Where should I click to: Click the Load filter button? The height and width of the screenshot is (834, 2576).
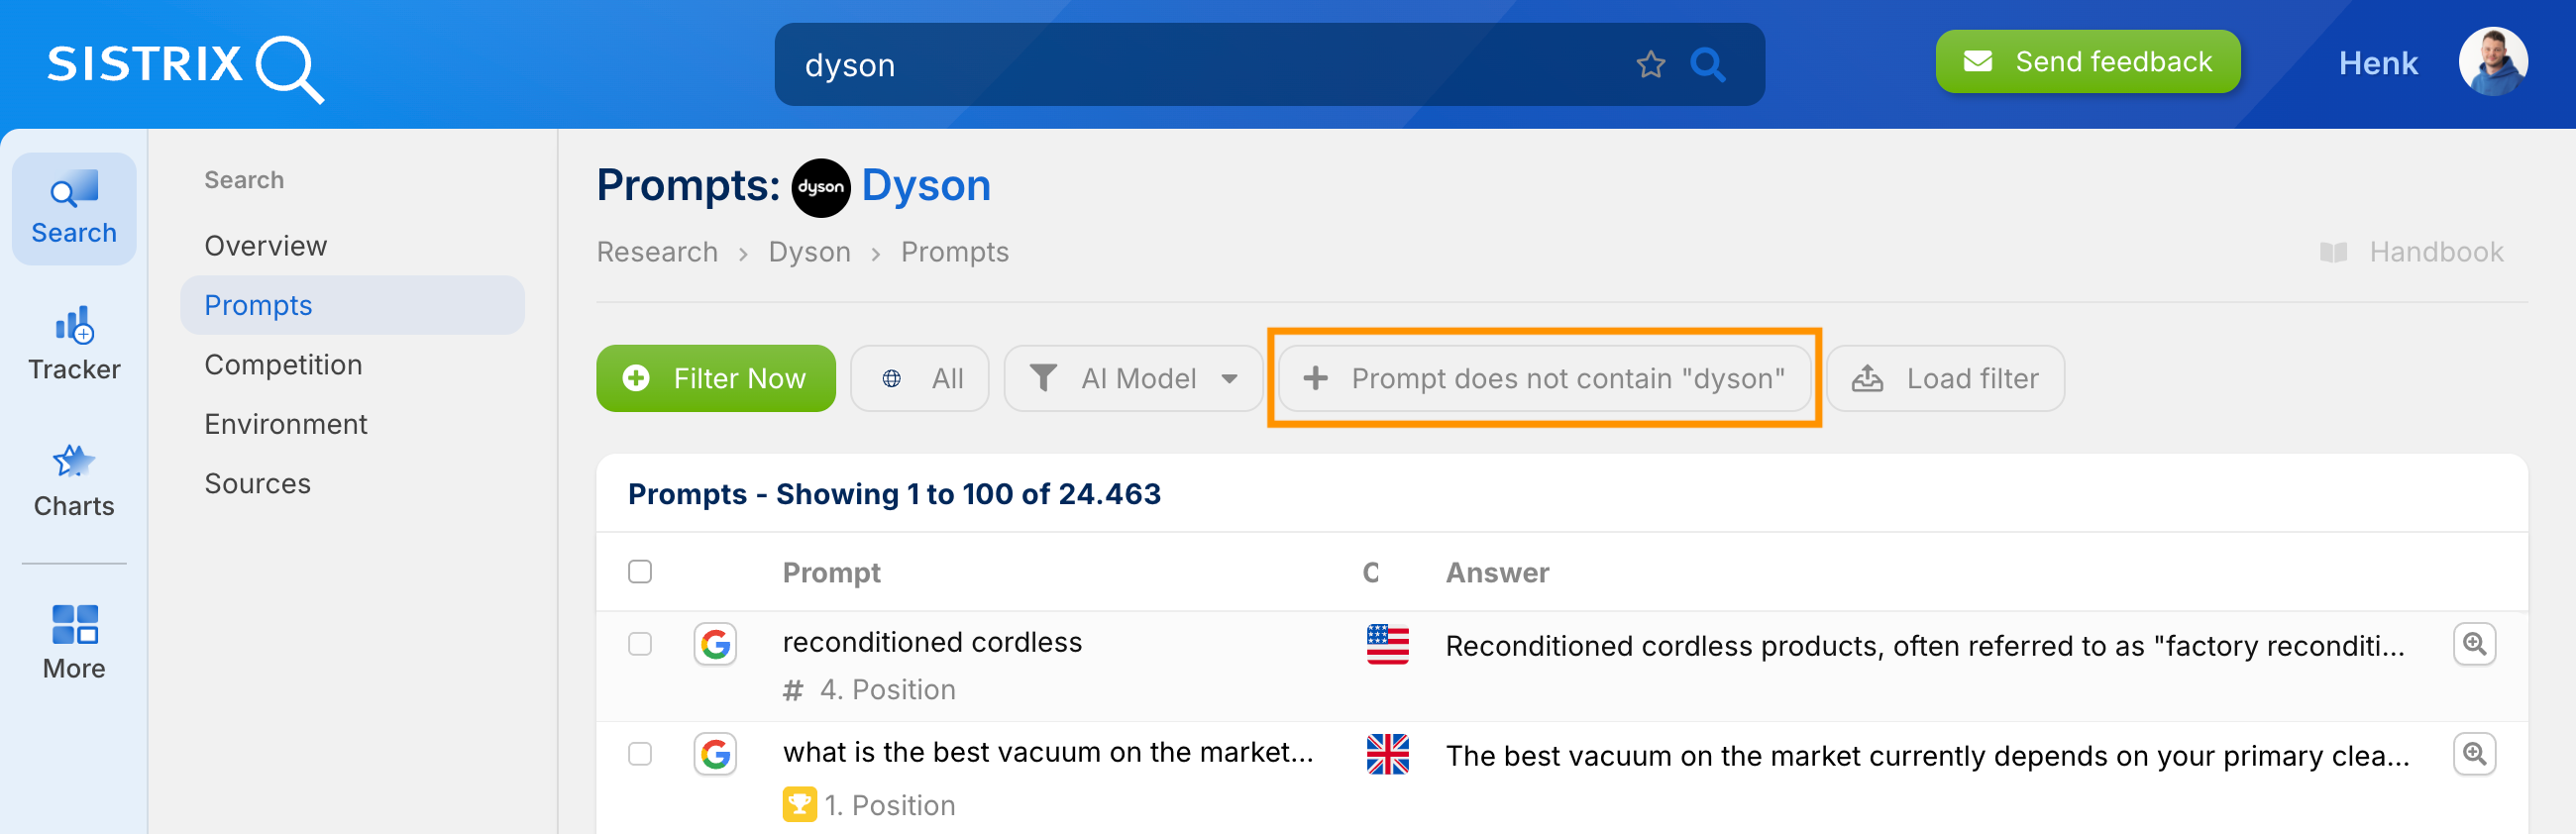[x=1944, y=379]
